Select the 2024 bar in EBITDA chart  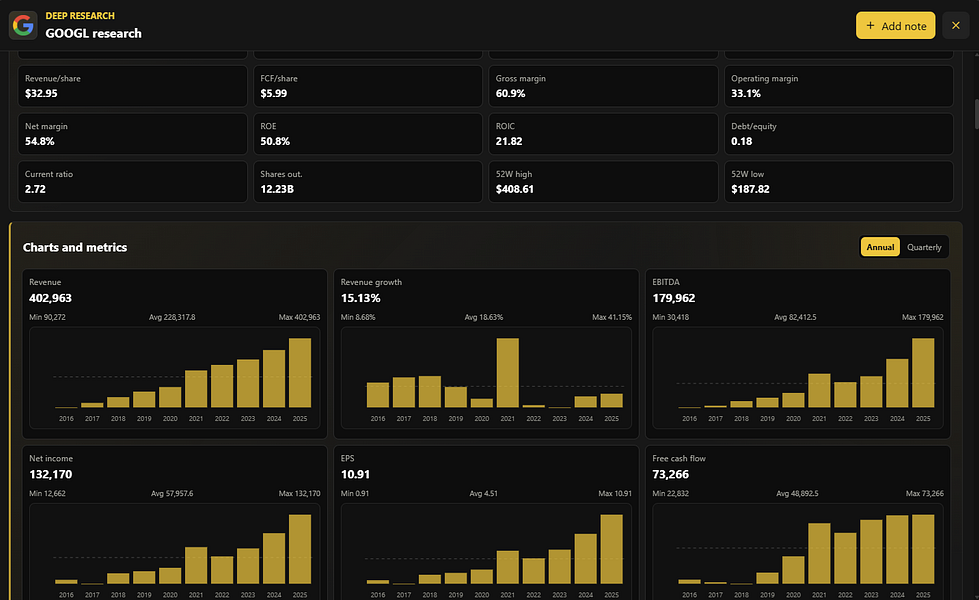(x=897, y=383)
